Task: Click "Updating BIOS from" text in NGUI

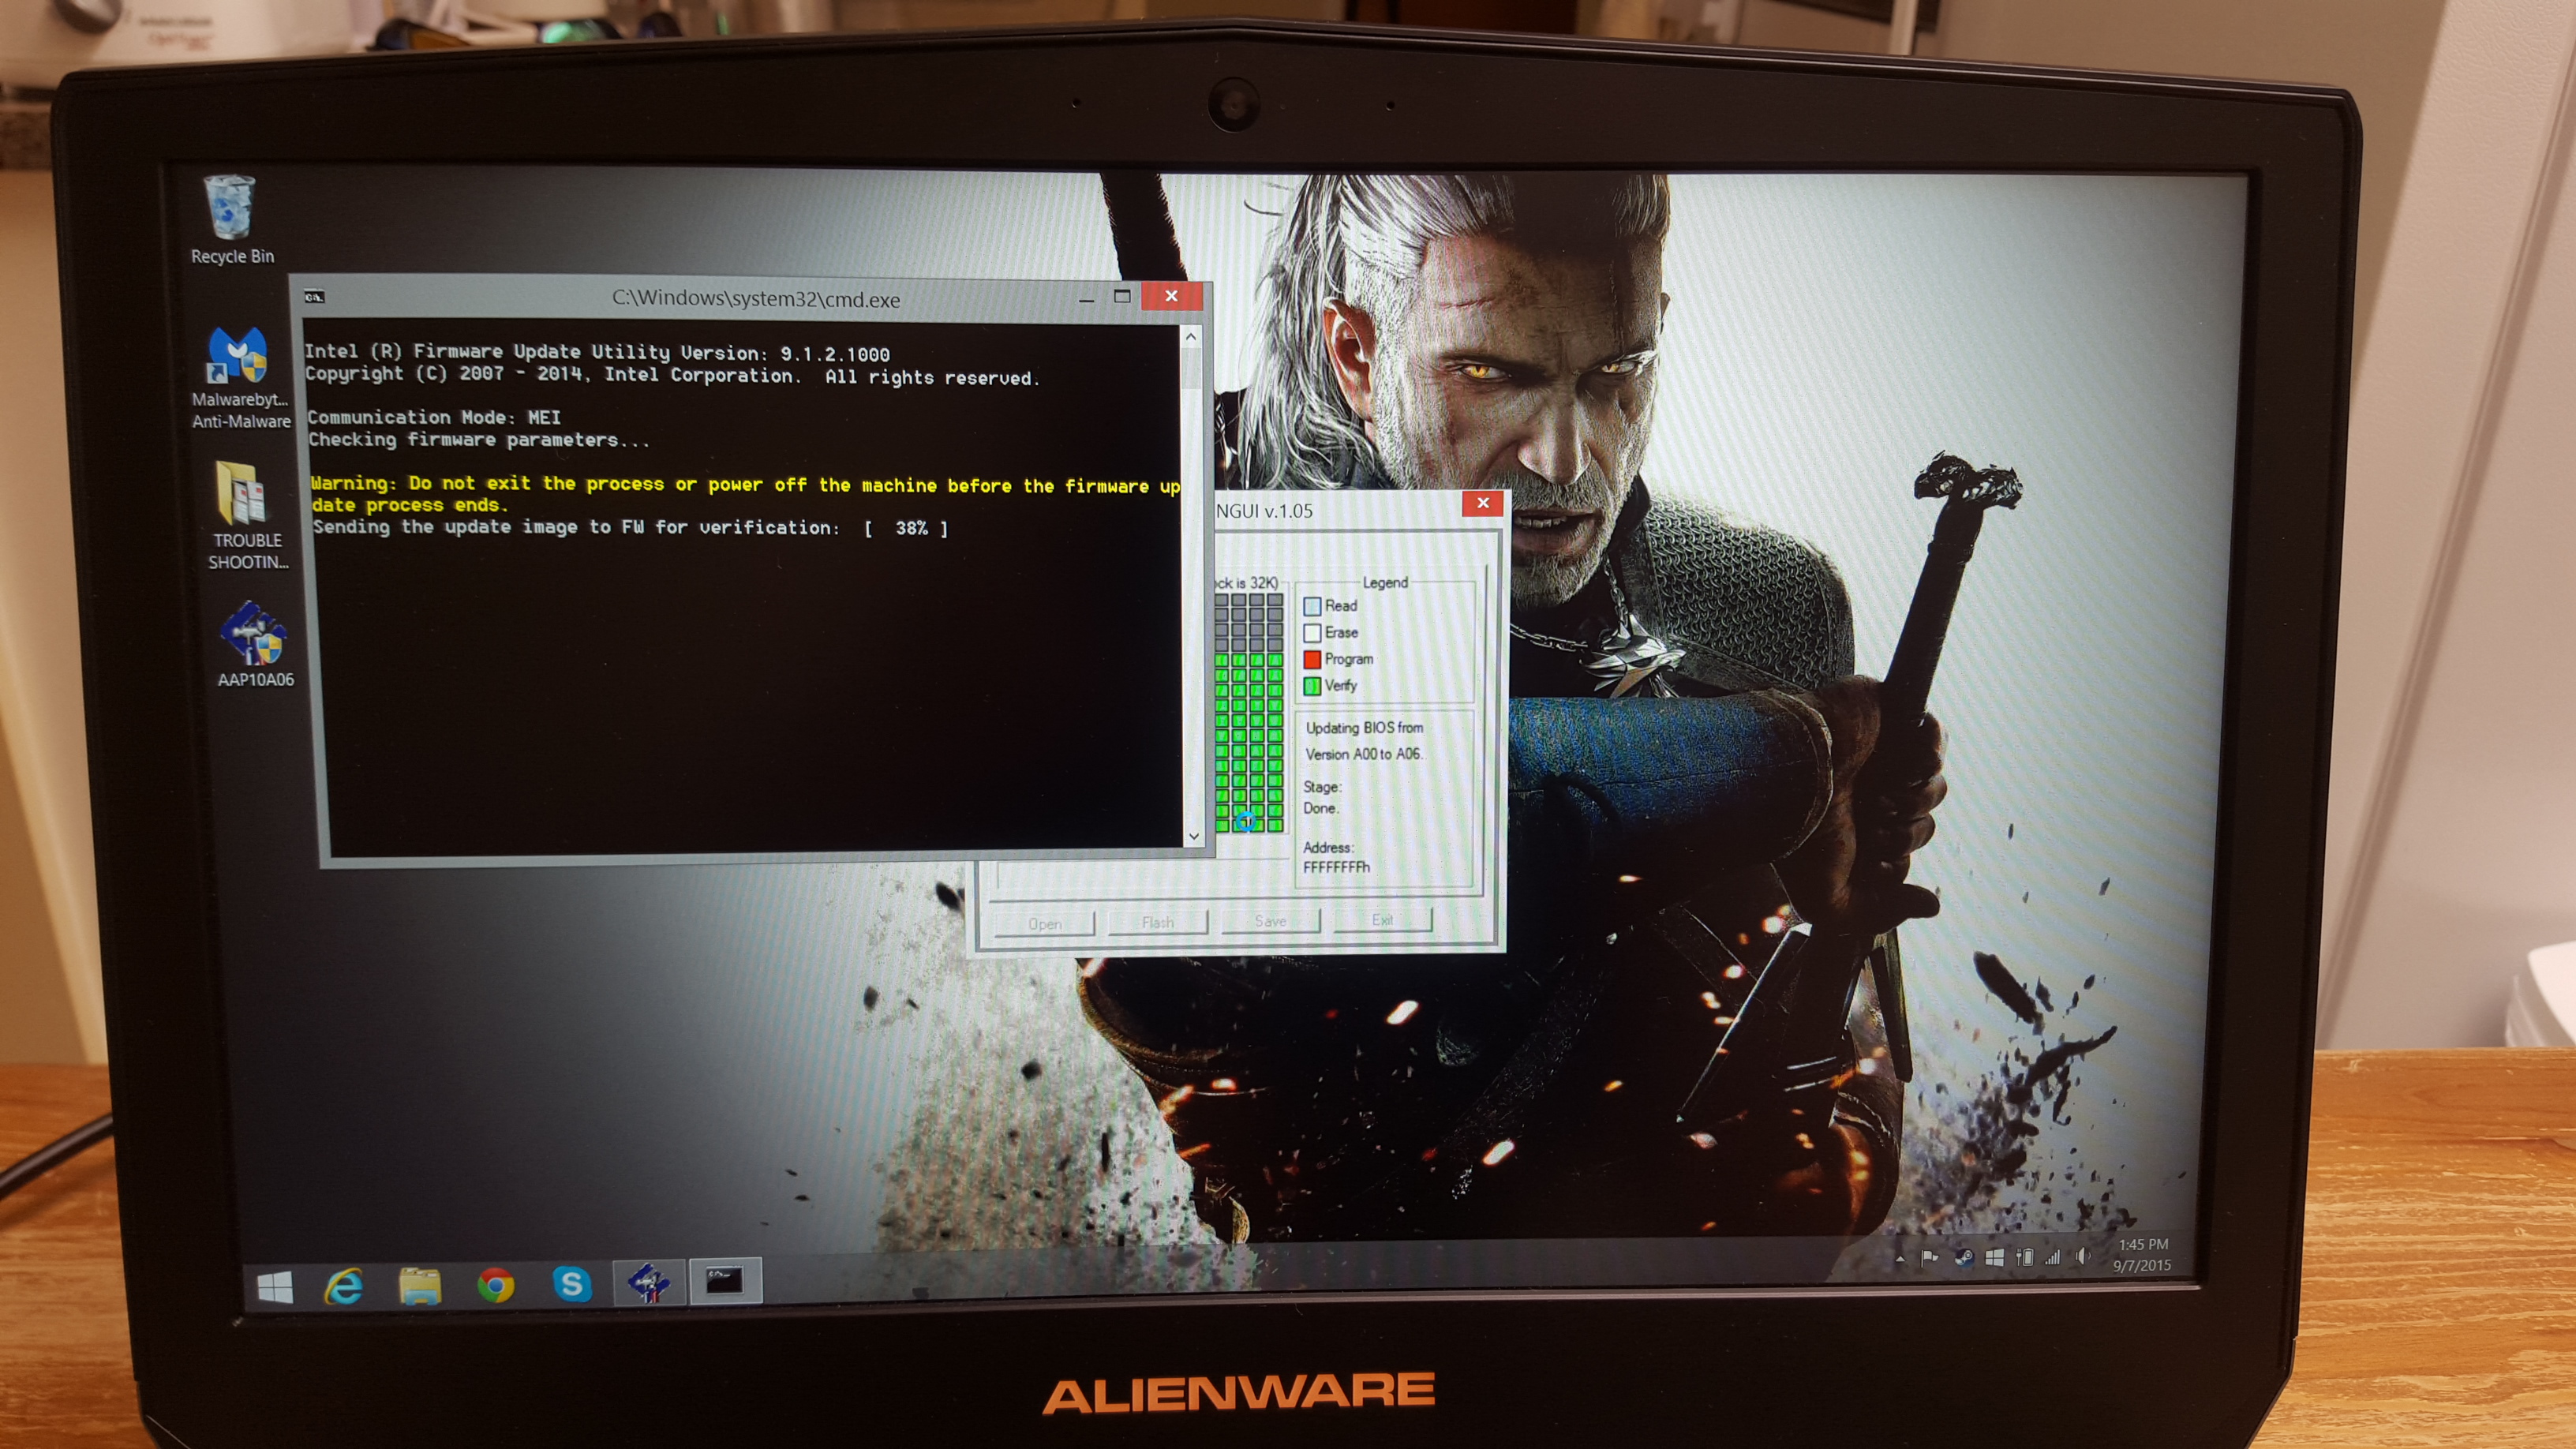Action: click(1364, 728)
